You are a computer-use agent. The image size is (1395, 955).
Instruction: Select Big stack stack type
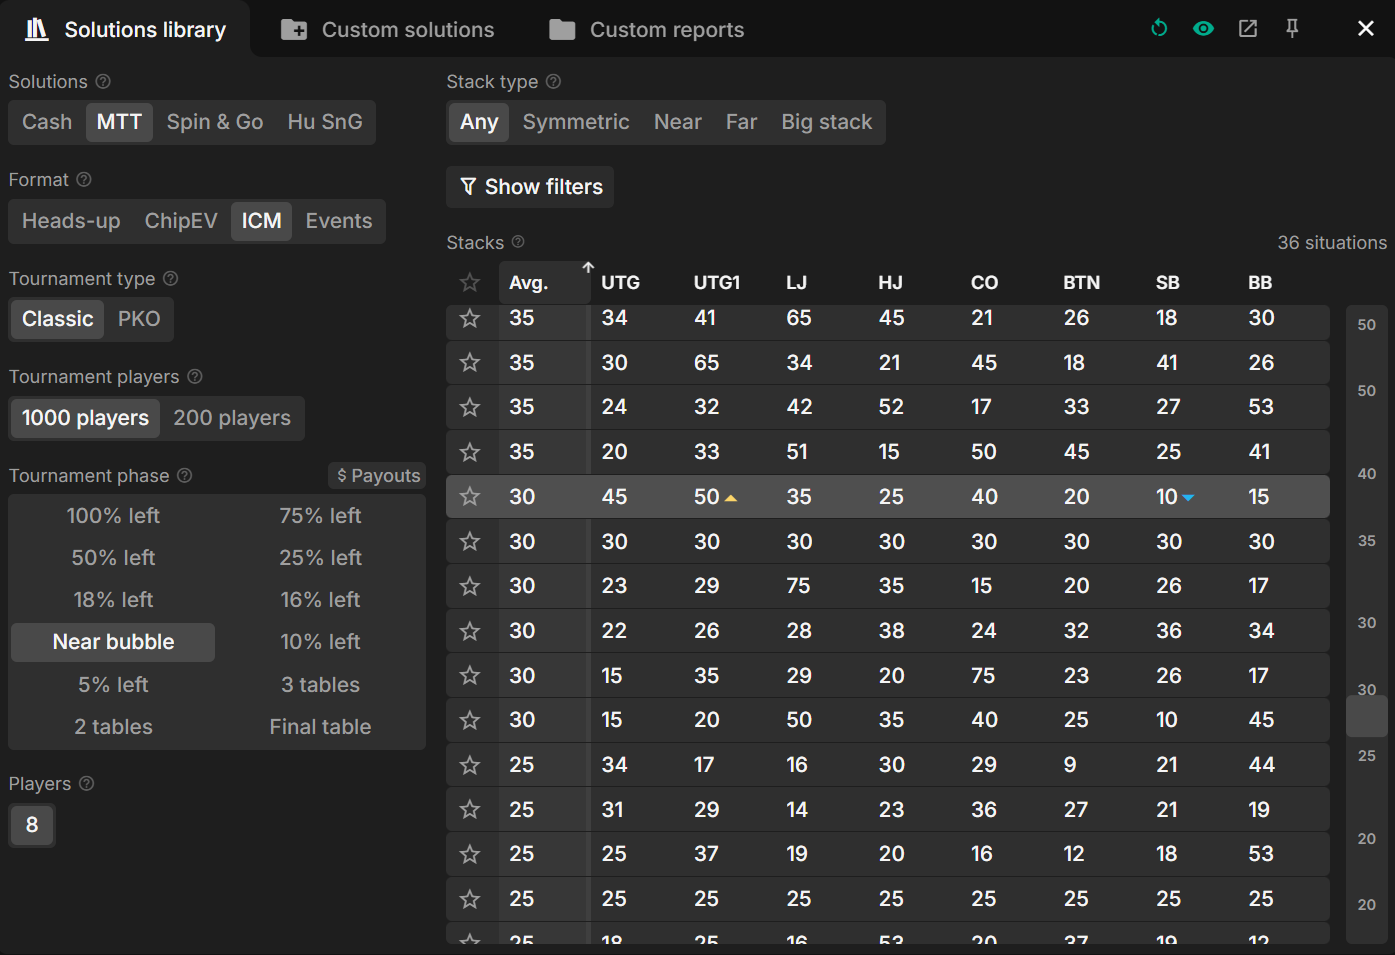[x=826, y=122]
